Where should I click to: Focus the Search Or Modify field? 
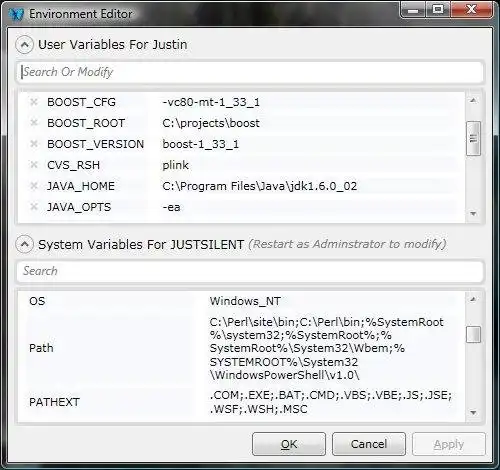coord(250,72)
